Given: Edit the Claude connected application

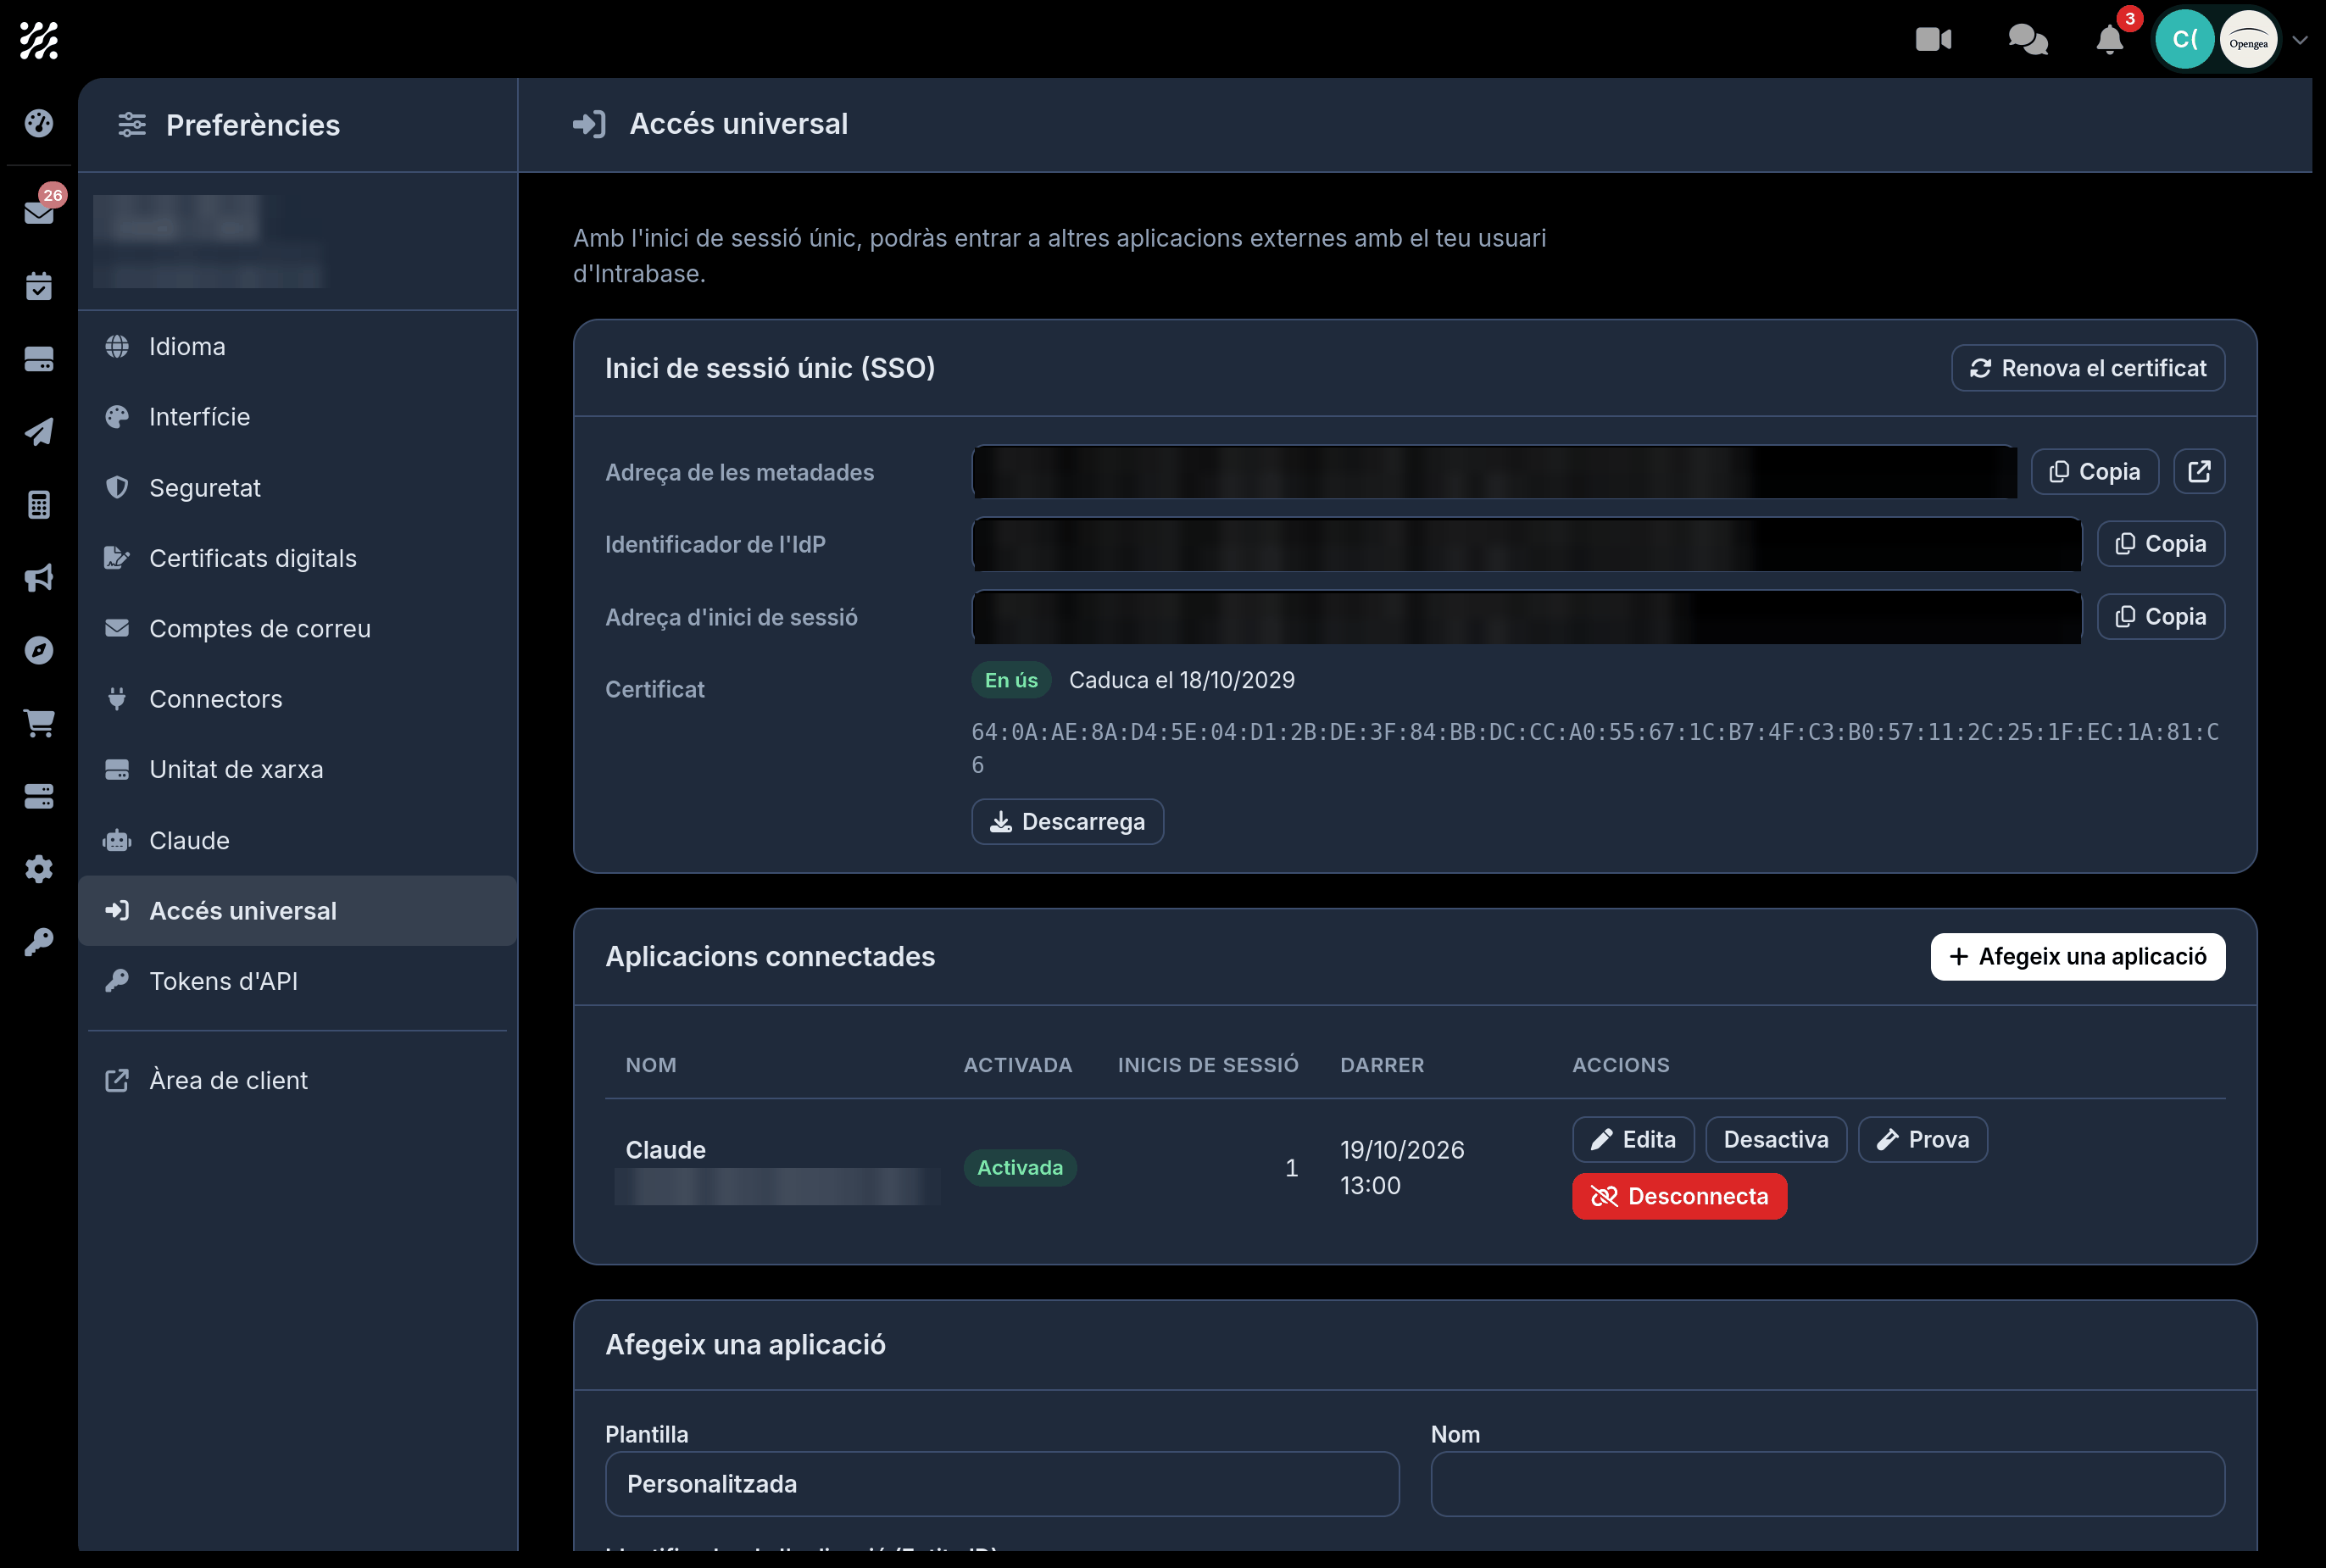Looking at the screenshot, I should (1632, 1139).
